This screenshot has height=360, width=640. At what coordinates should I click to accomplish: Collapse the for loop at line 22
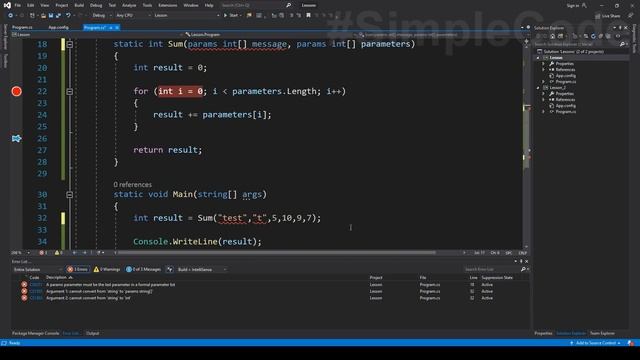[70, 92]
